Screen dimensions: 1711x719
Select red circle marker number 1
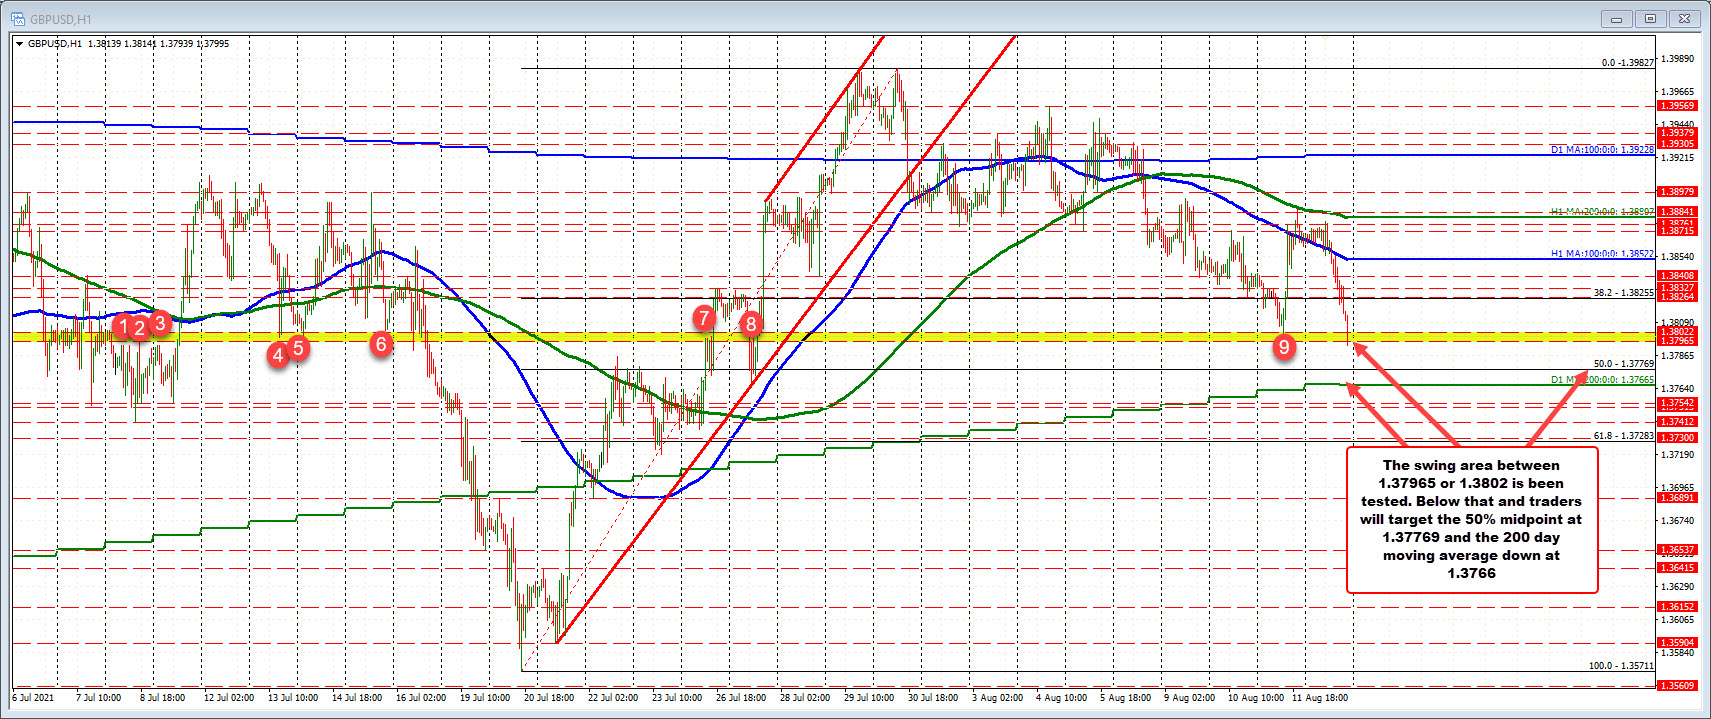[122, 326]
